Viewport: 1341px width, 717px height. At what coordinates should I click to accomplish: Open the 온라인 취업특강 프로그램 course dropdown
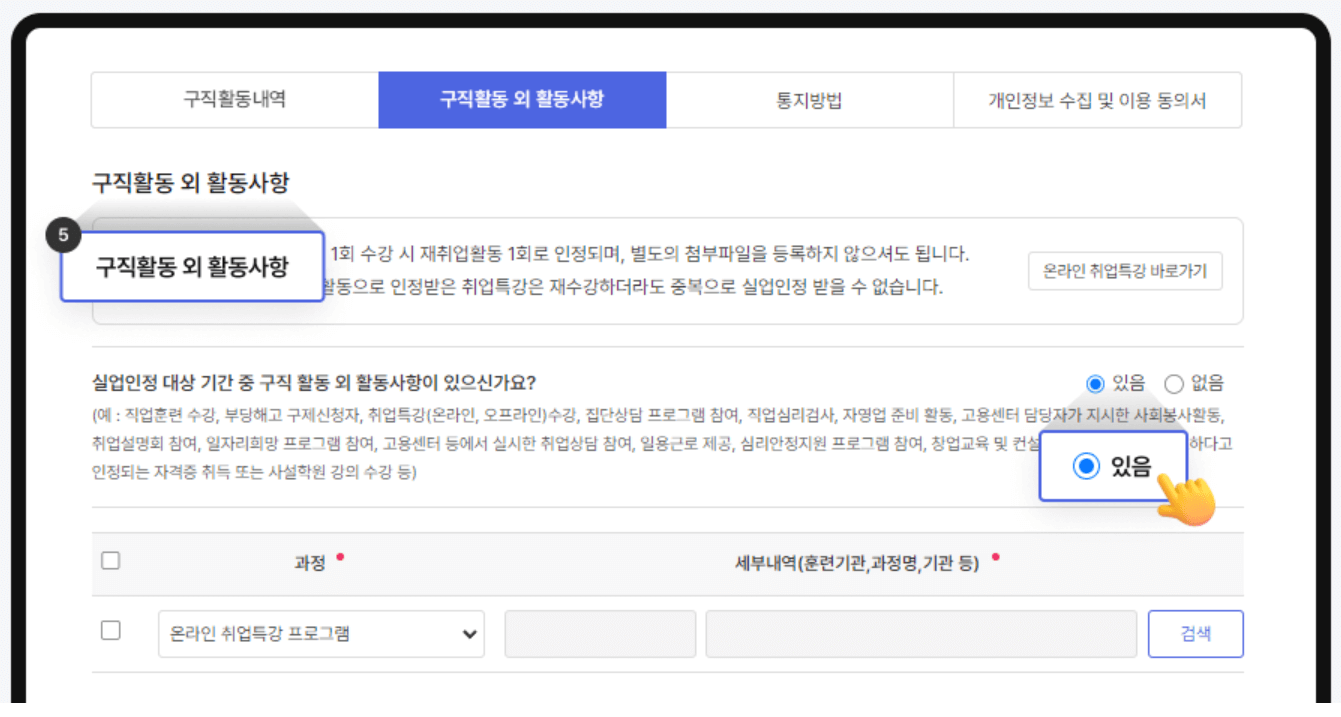(x=320, y=633)
